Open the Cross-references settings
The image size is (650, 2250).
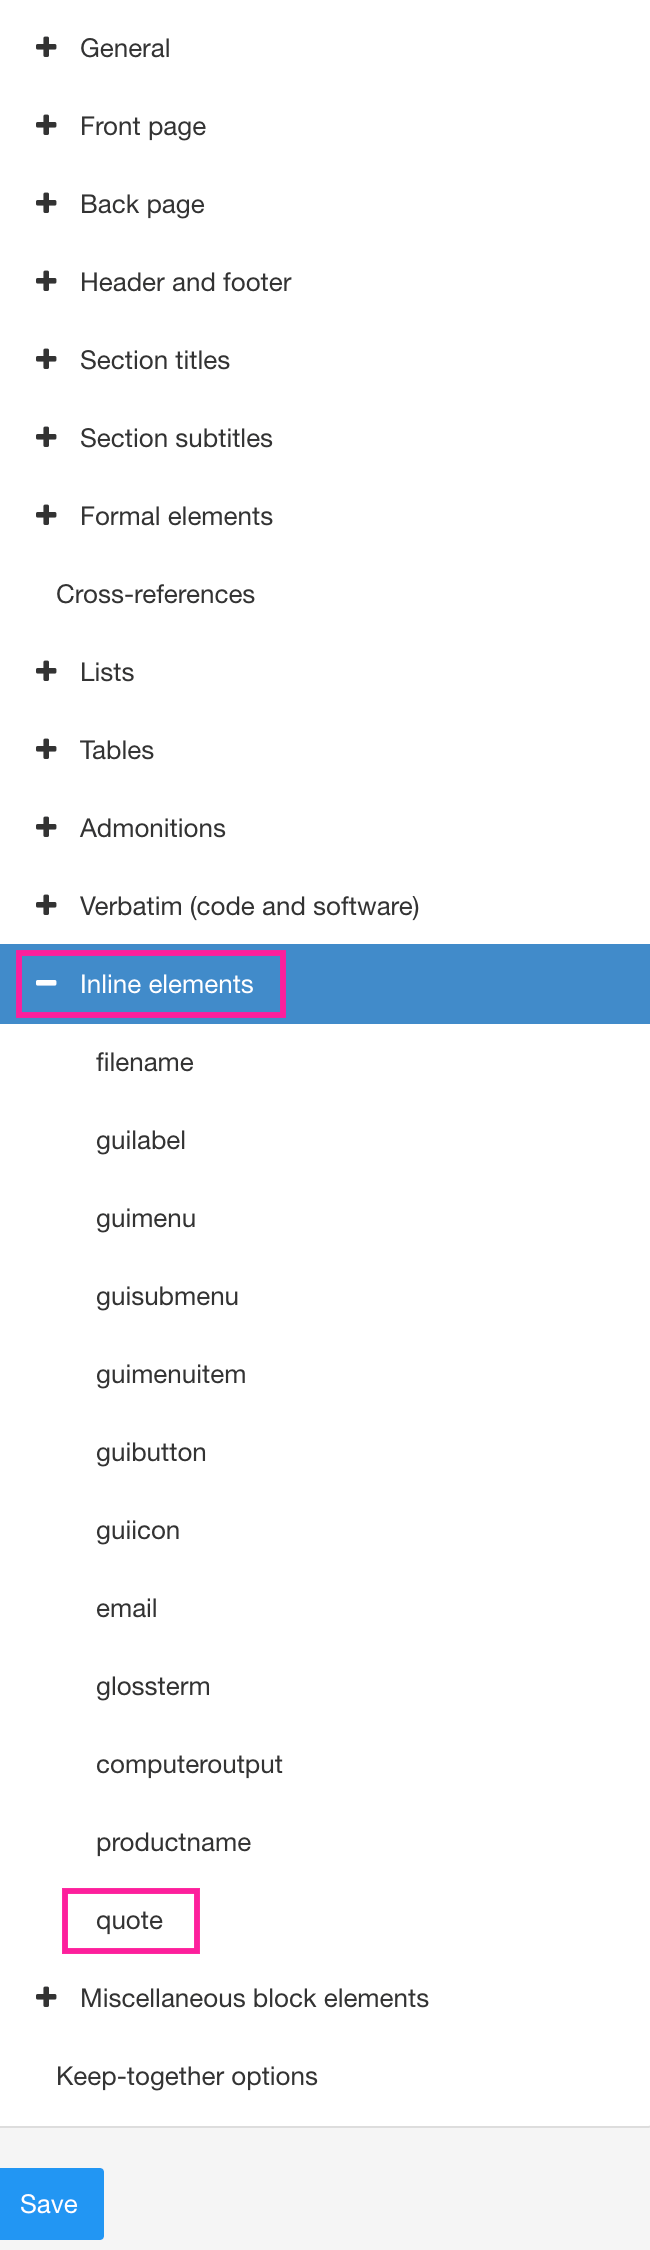(x=155, y=594)
